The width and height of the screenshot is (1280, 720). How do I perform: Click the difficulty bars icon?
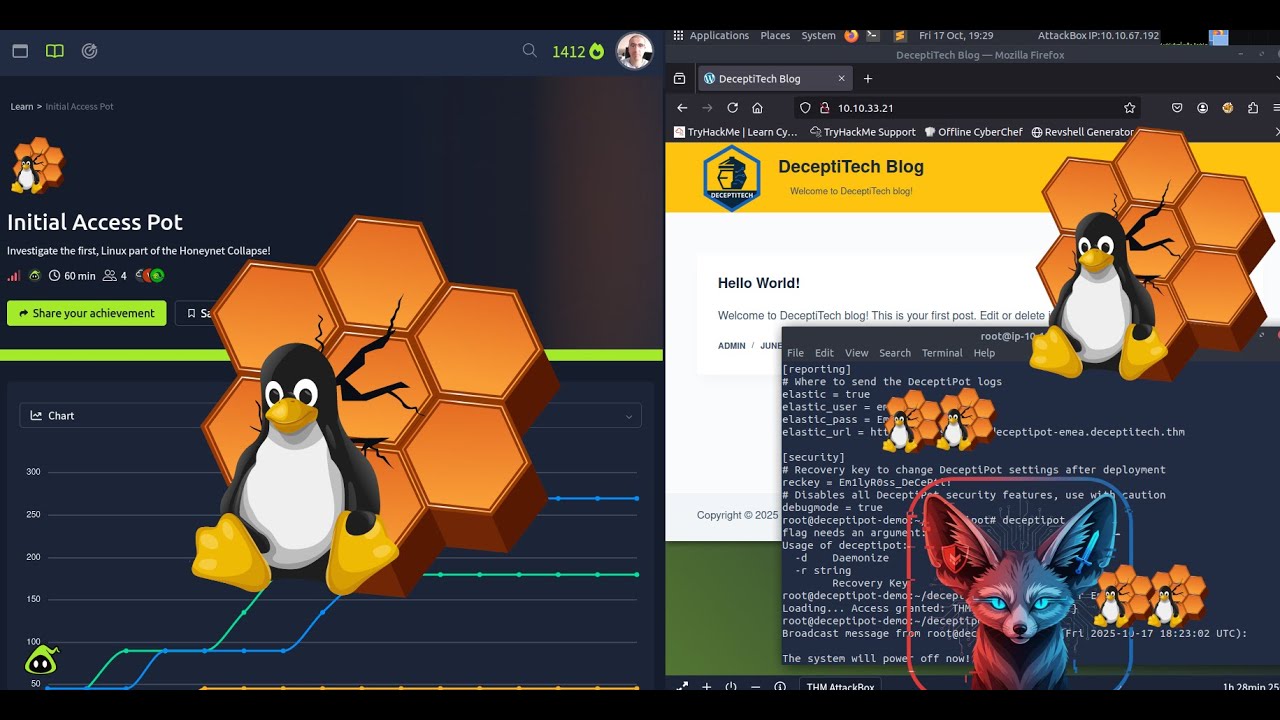[14, 276]
